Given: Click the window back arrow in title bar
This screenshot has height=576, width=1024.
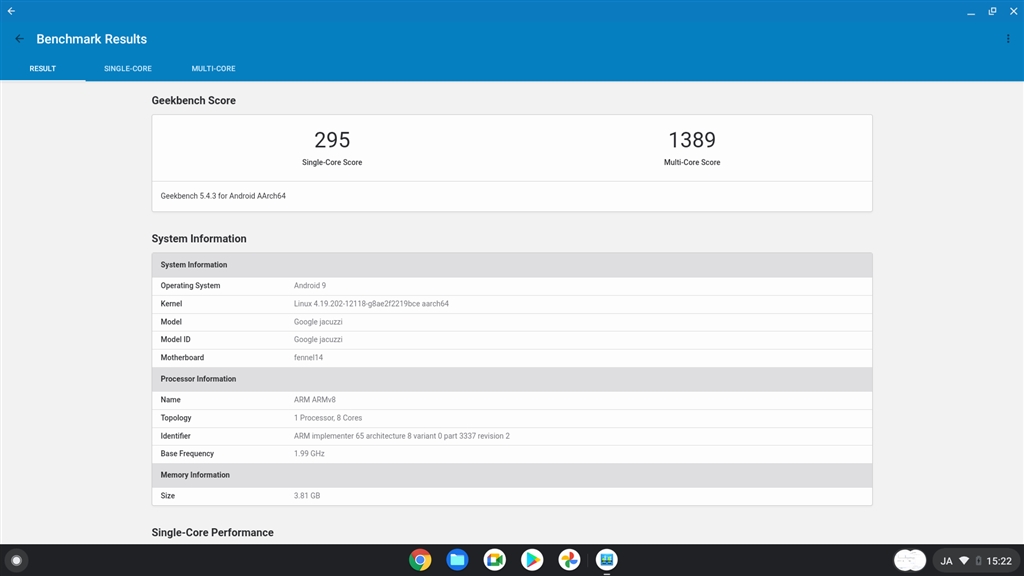Looking at the screenshot, I should [x=11, y=11].
